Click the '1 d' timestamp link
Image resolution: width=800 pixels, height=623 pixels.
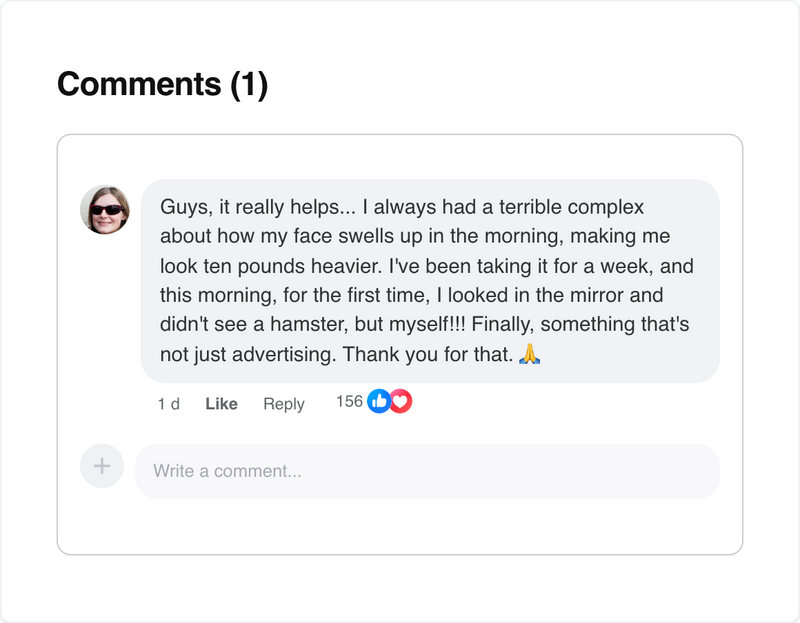click(168, 404)
